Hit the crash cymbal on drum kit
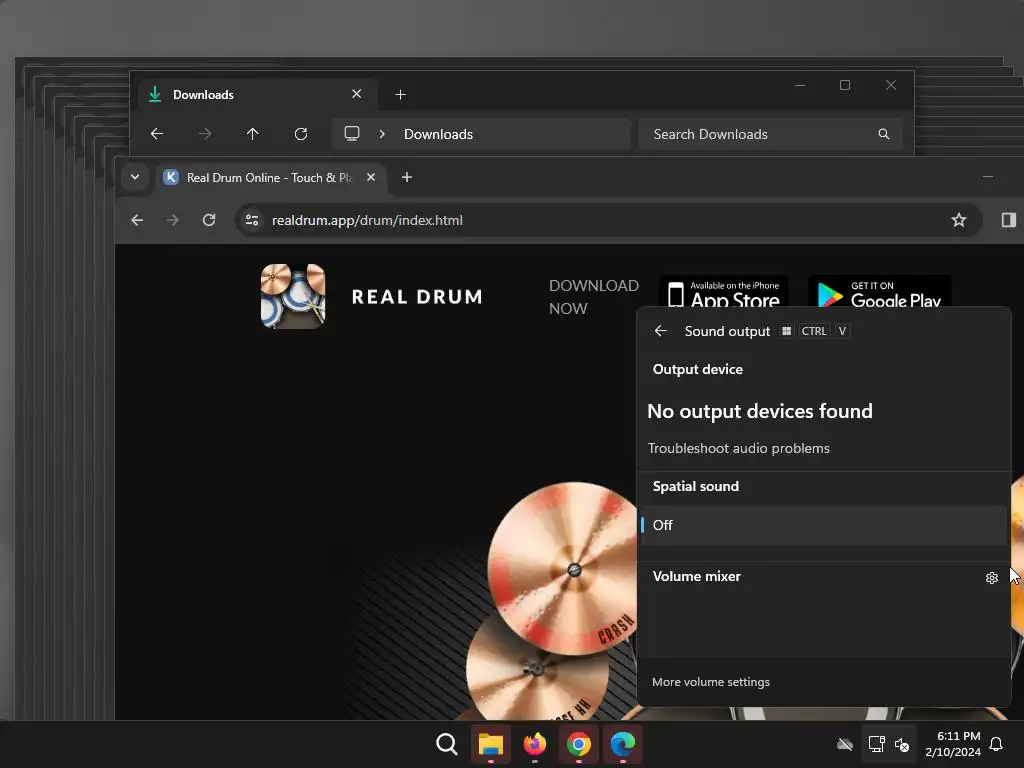 (x=565, y=568)
